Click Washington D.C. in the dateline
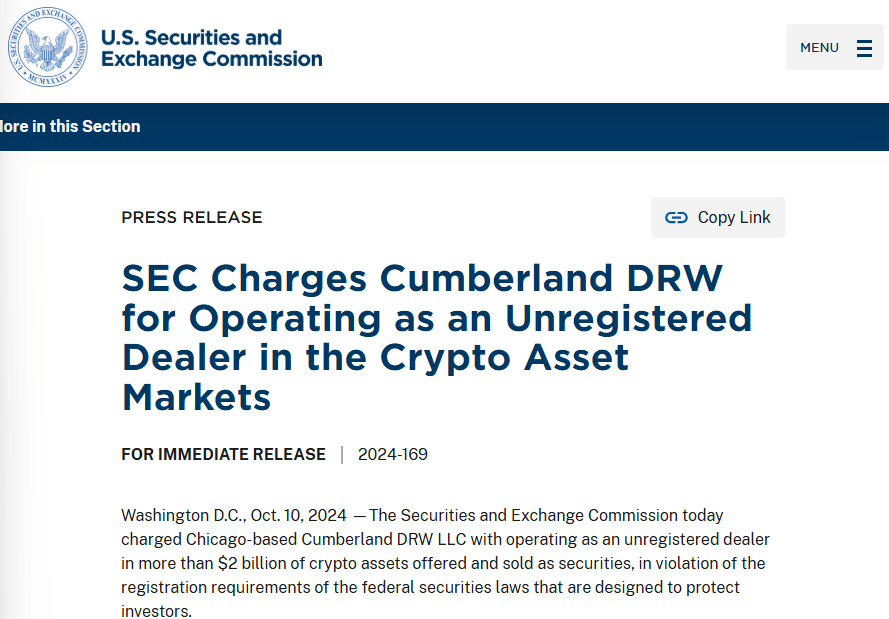 (183, 515)
